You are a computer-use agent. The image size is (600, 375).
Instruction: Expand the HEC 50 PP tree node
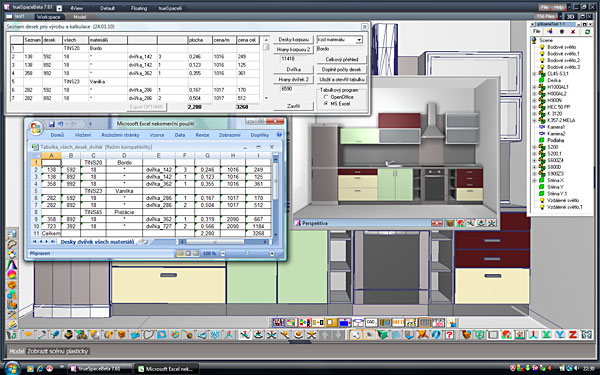click(535, 107)
